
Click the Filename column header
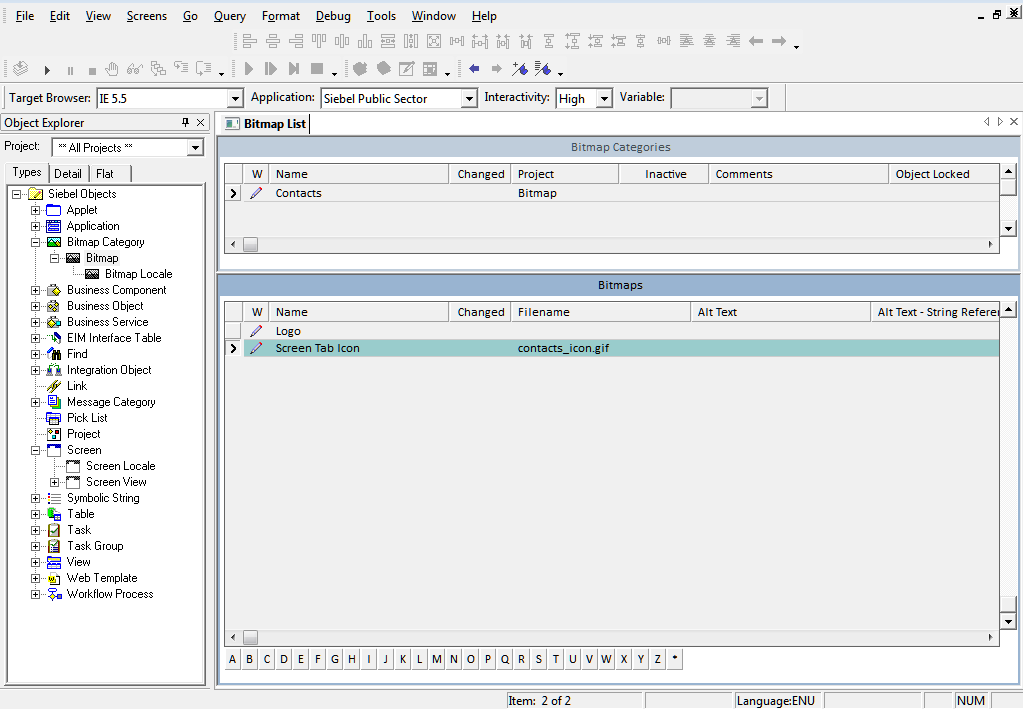pyautogui.click(x=600, y=312)
